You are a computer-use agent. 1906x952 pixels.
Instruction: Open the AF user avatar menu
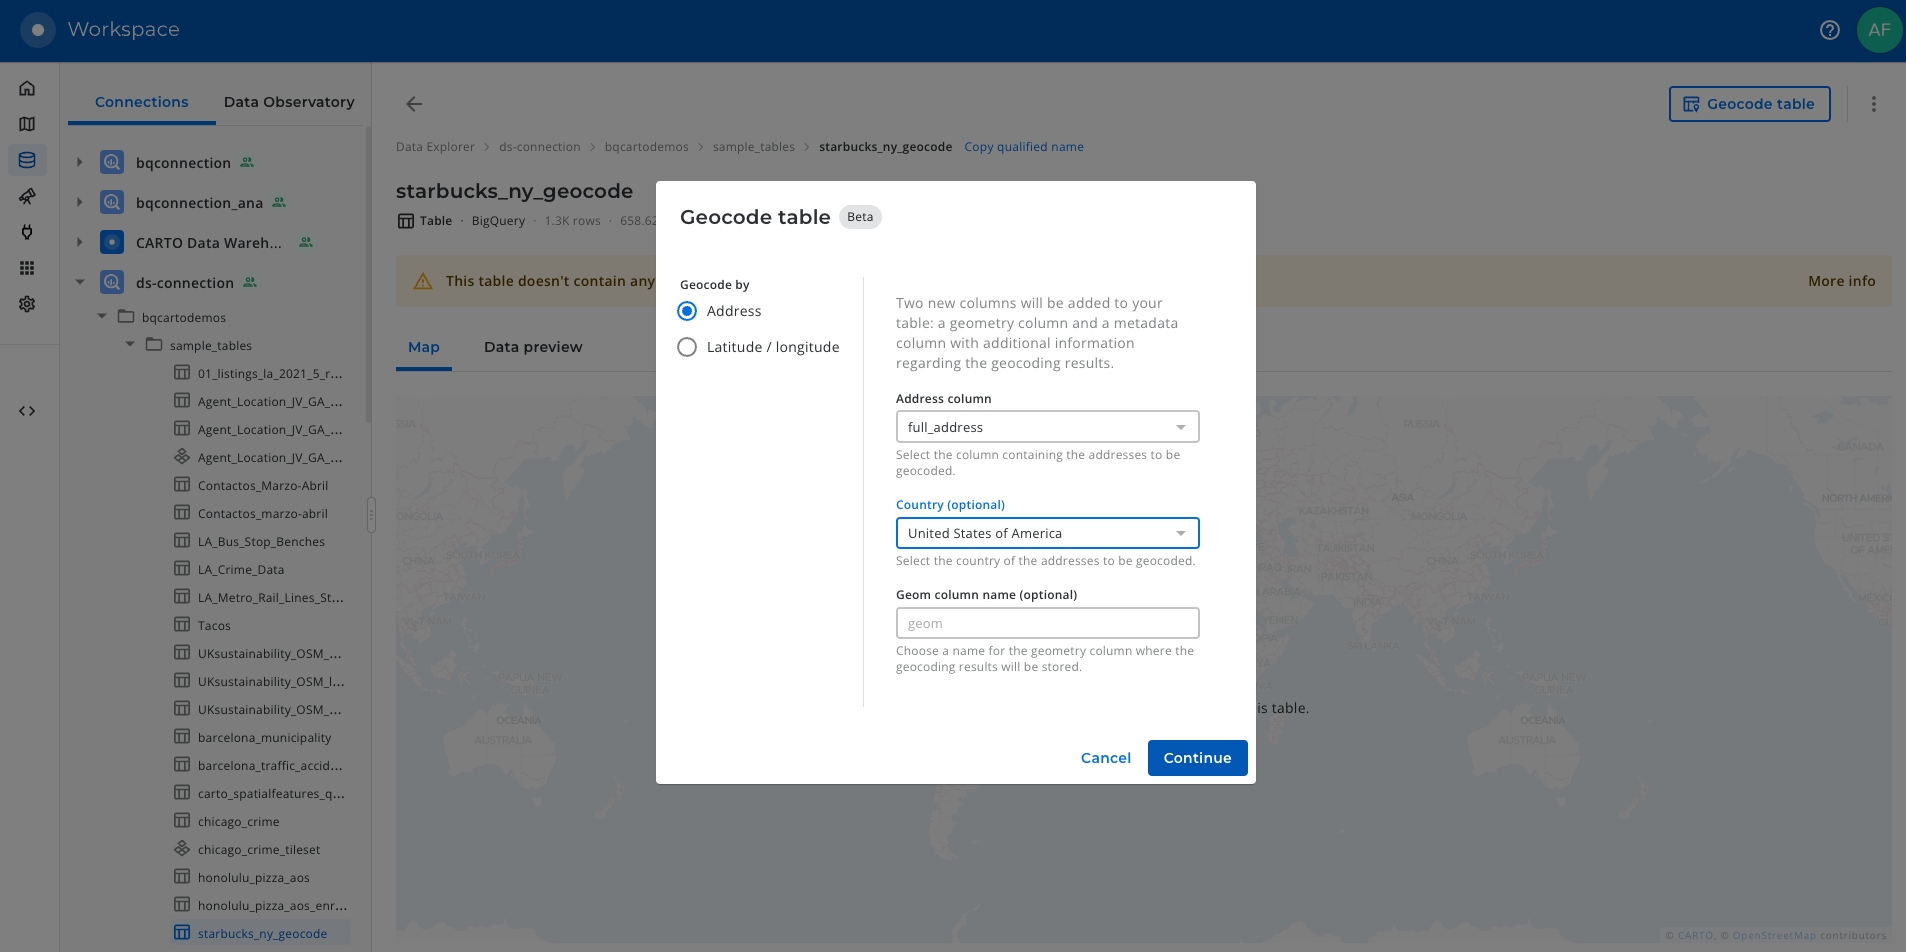click(1879, 30)
